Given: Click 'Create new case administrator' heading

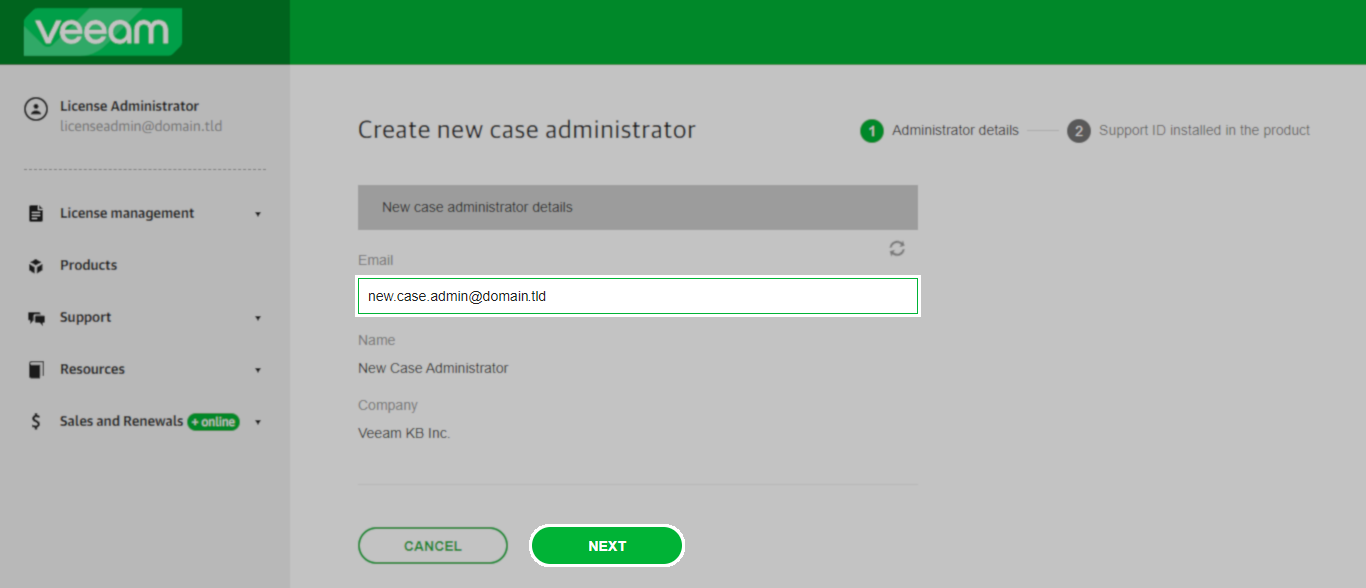Looking at the screenshot, I should pyautogui.click(x=527, y=129).
